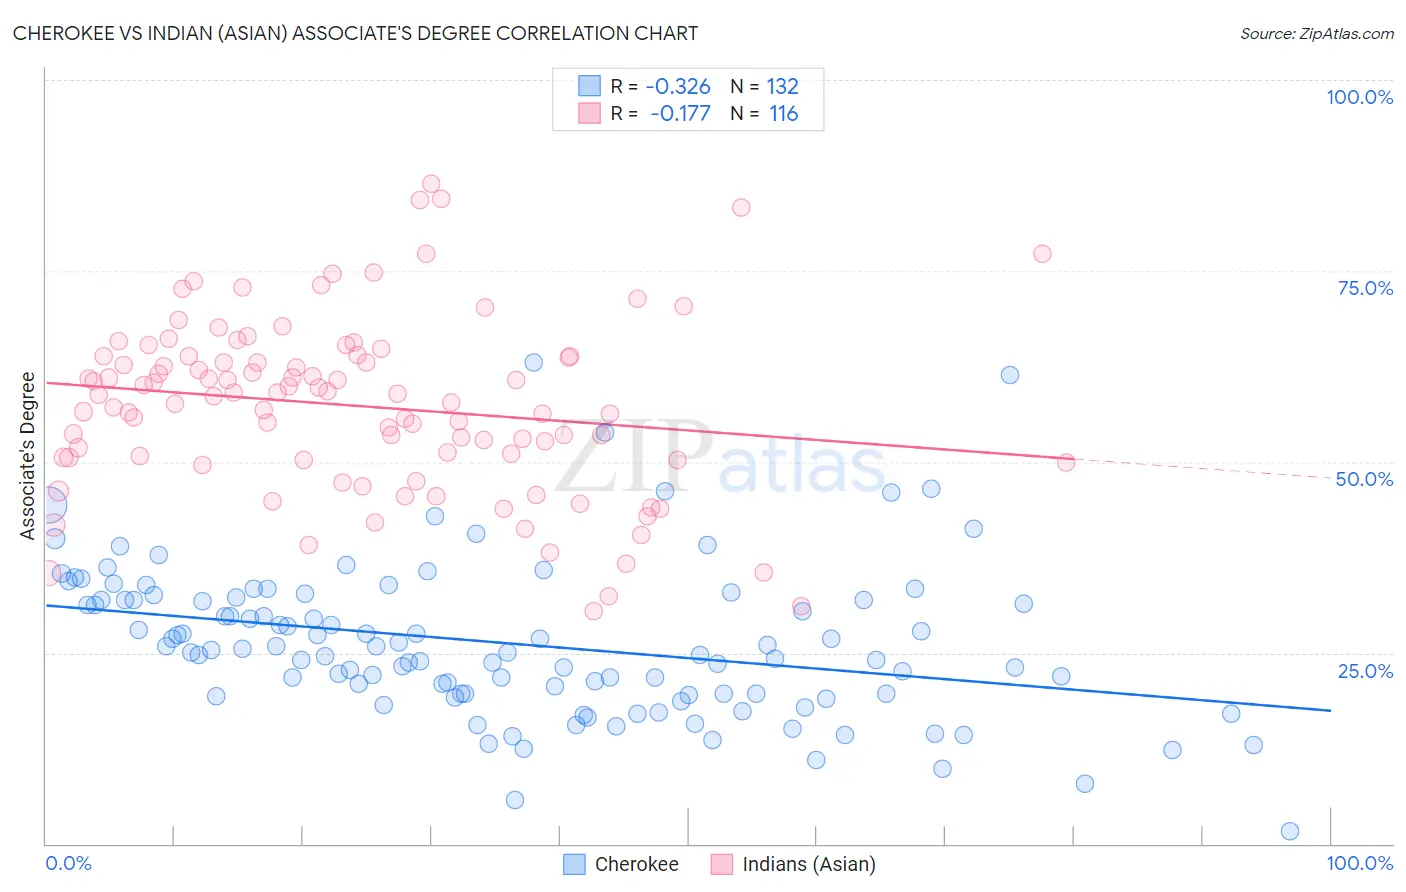Click the pink Indians (Asian) legend swatch
The image size is (1406, 892).
(x=722, y=864)
